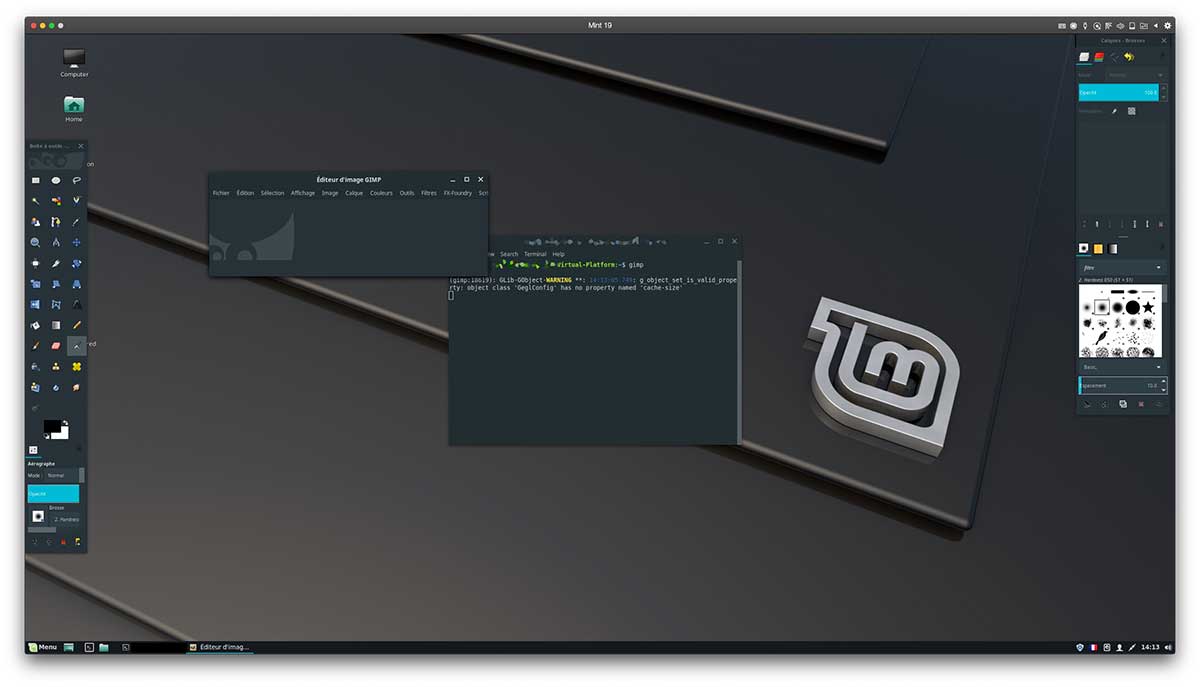Open the Filtres menu in GIMP
The width and height of the screenshot is (1200, 687).
(429, 193)
